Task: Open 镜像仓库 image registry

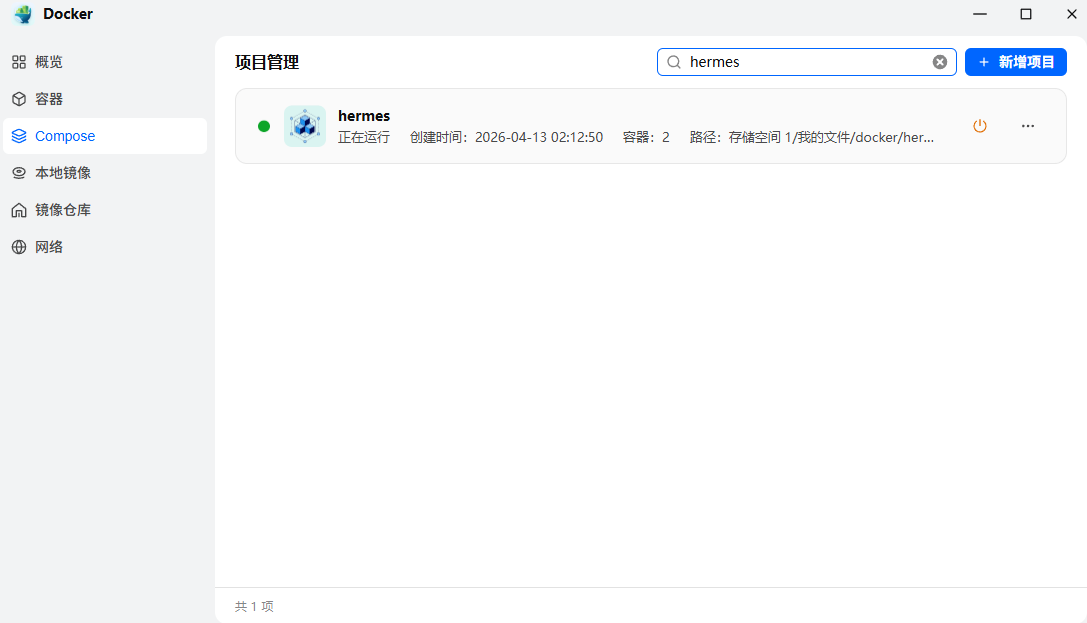Action: (105, 210)
